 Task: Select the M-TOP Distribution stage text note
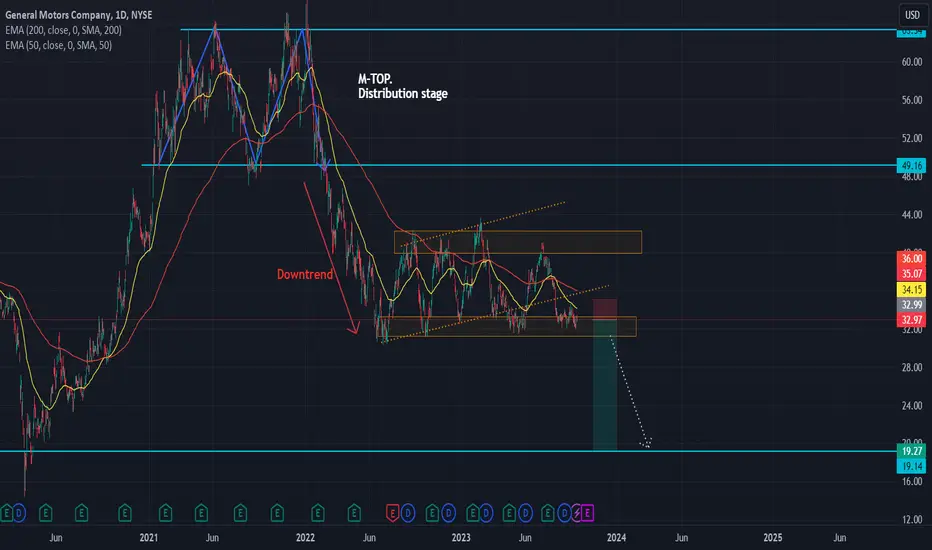click(x=402, y=86)
